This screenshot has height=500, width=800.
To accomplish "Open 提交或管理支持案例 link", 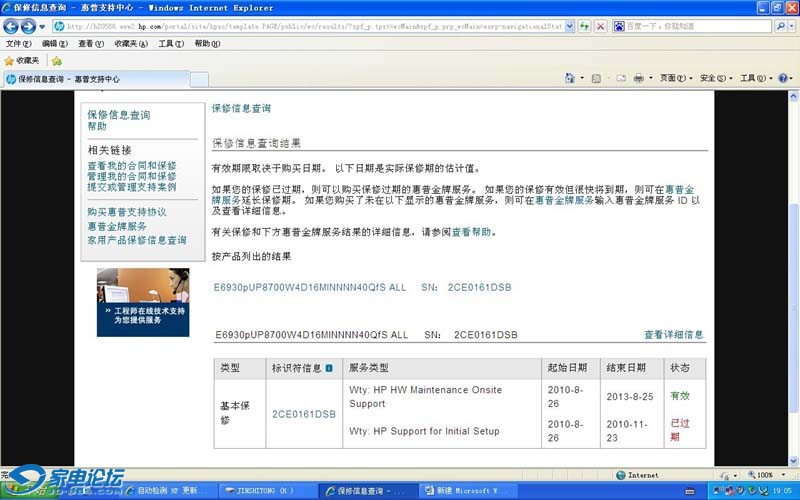I will tap(132, 187).
